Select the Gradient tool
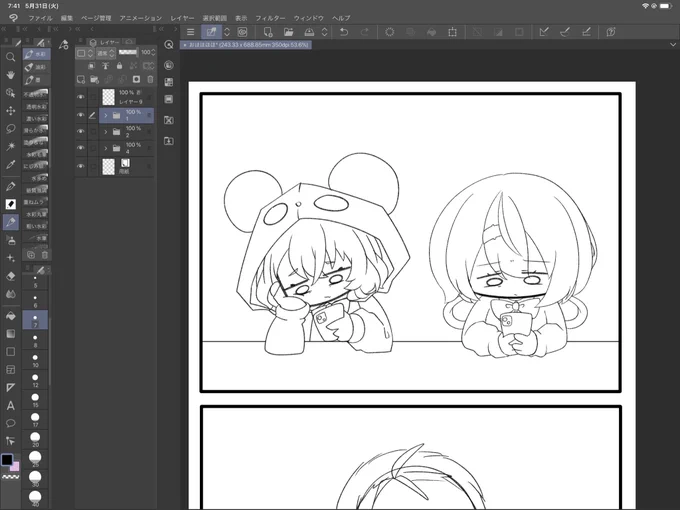 click(x=10, y=333)
